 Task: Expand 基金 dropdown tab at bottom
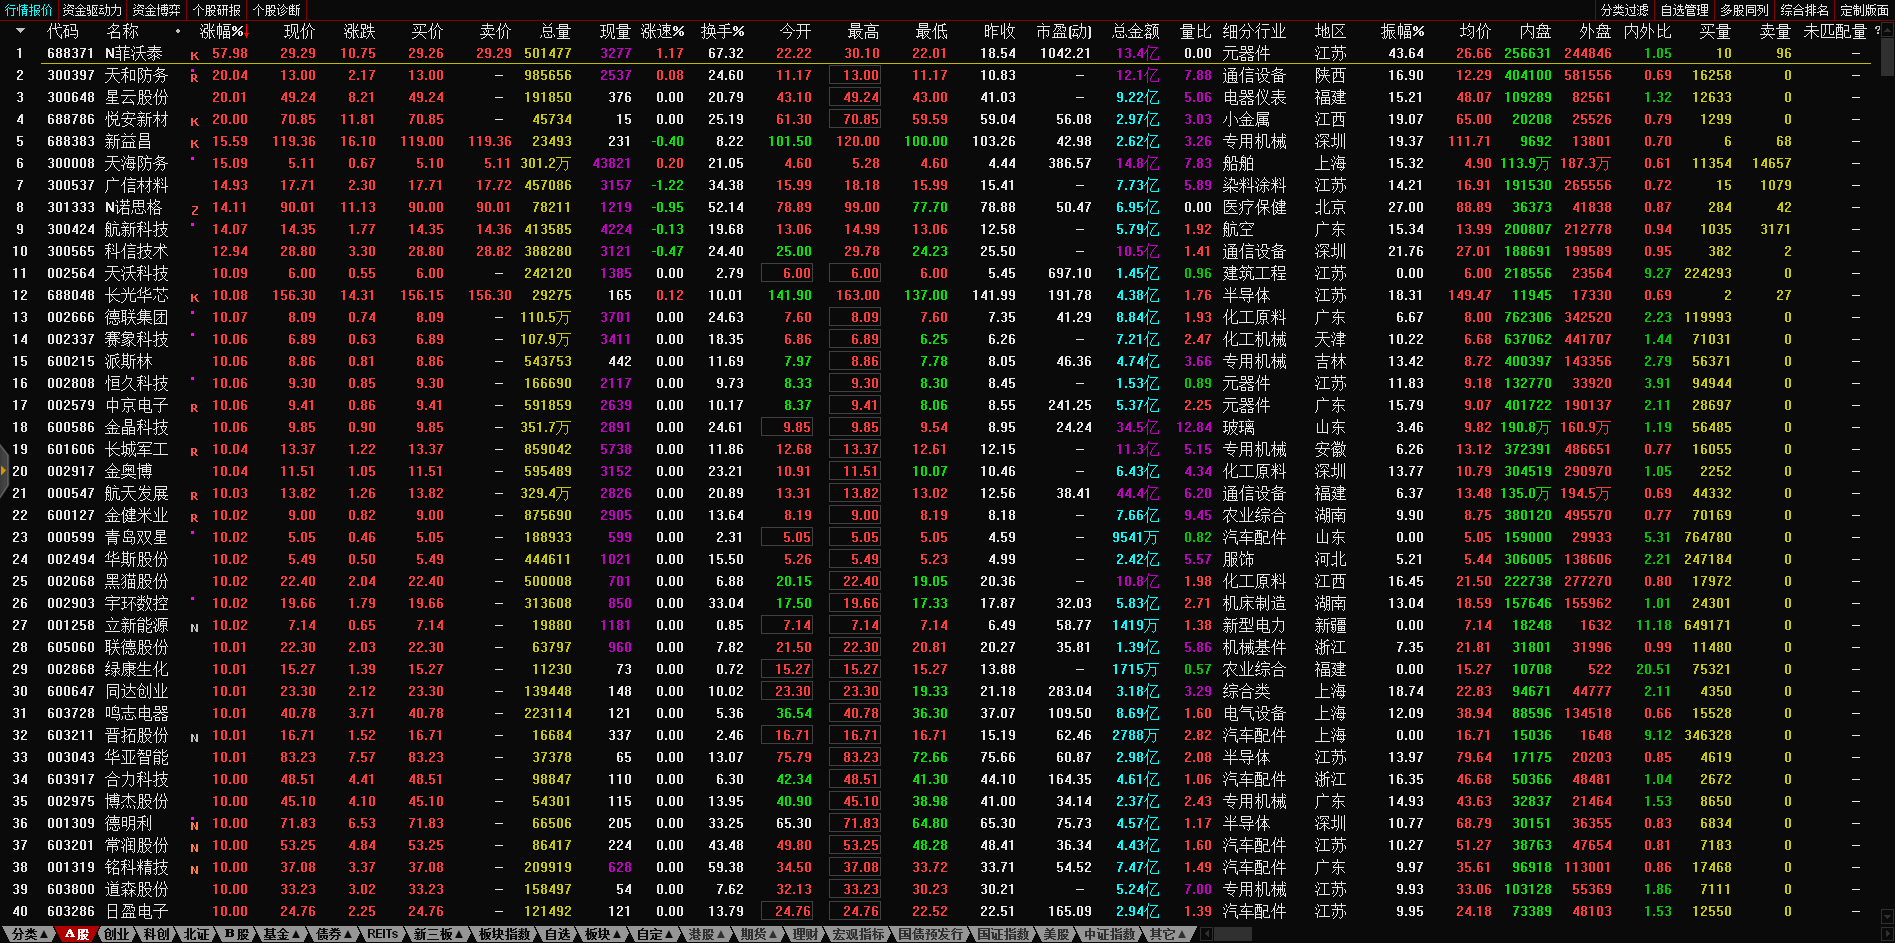point(281,934)
